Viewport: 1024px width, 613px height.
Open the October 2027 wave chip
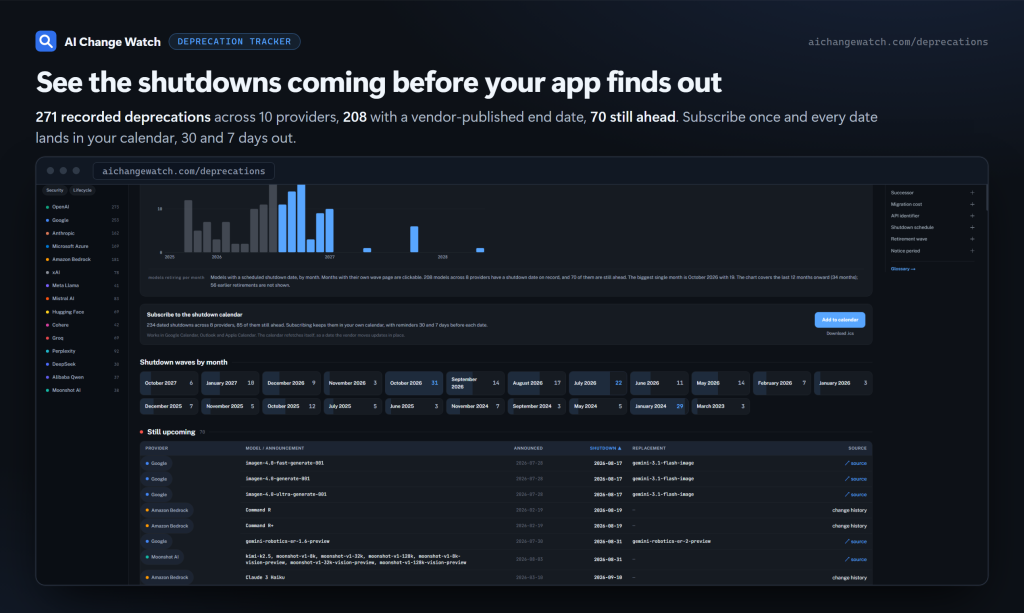click(168, 383)
